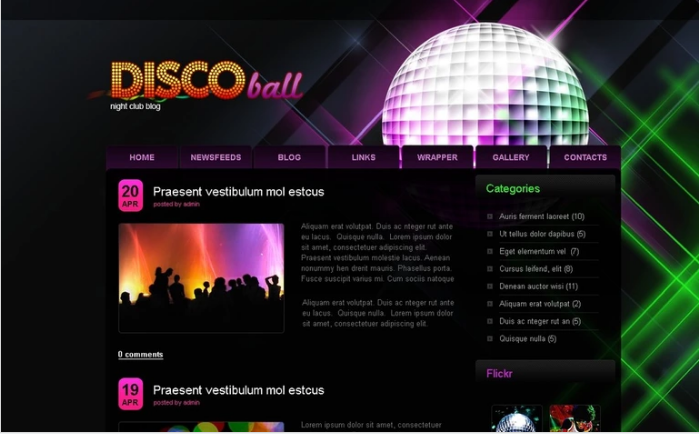Click the night club blog tagline
This screenshot has width=699, height=434.
(x=135, y=106)
